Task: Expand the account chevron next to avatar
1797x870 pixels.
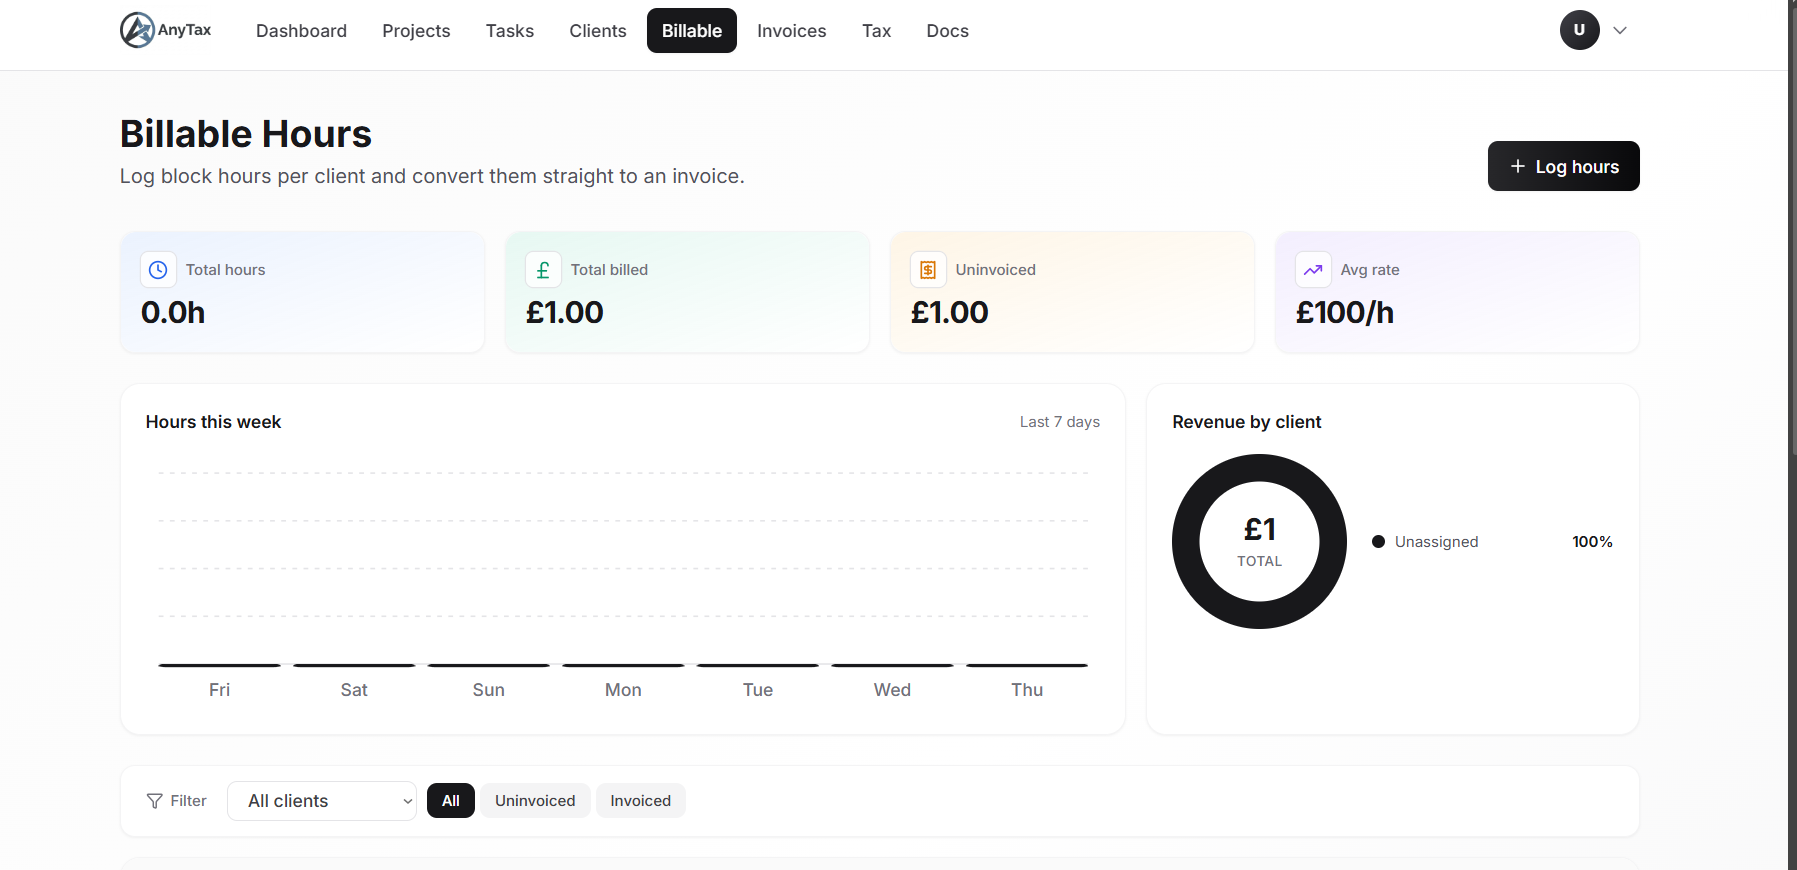Action: click(x=1620, y=30)
